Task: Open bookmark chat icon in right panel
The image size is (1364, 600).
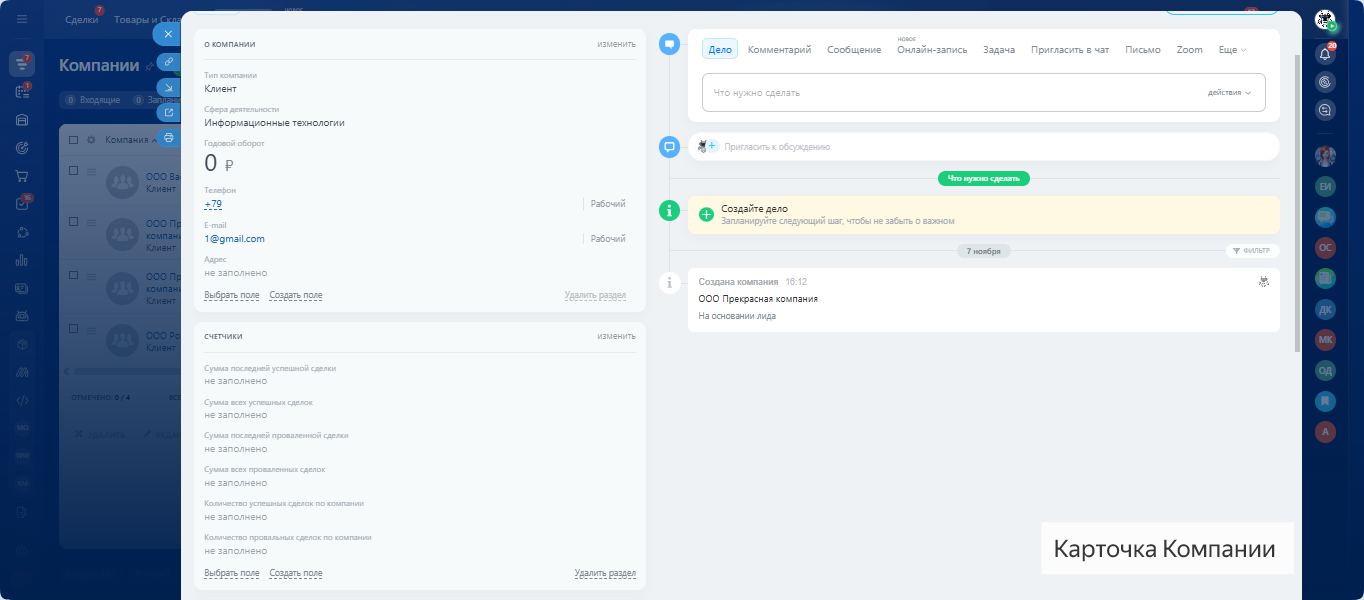Action: 1326,401
